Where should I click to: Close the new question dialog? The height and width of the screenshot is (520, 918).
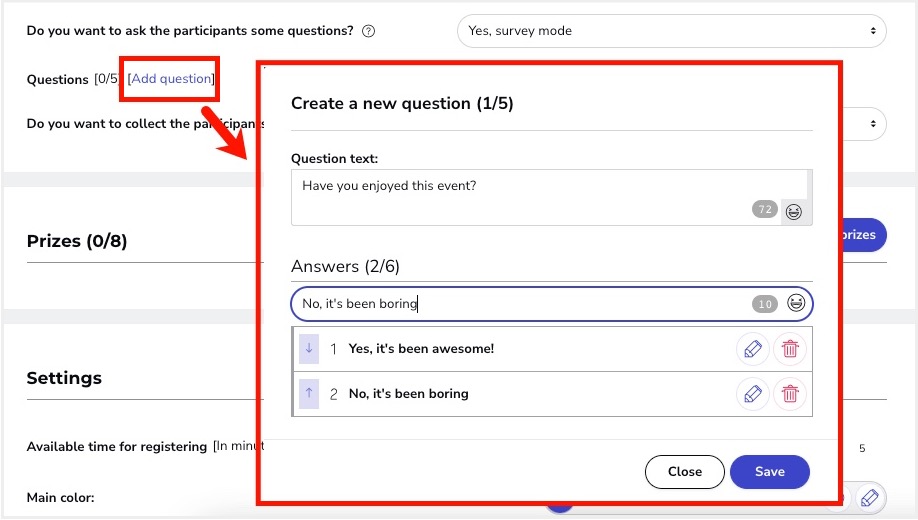pyautogui.click(x=684, y=471)
